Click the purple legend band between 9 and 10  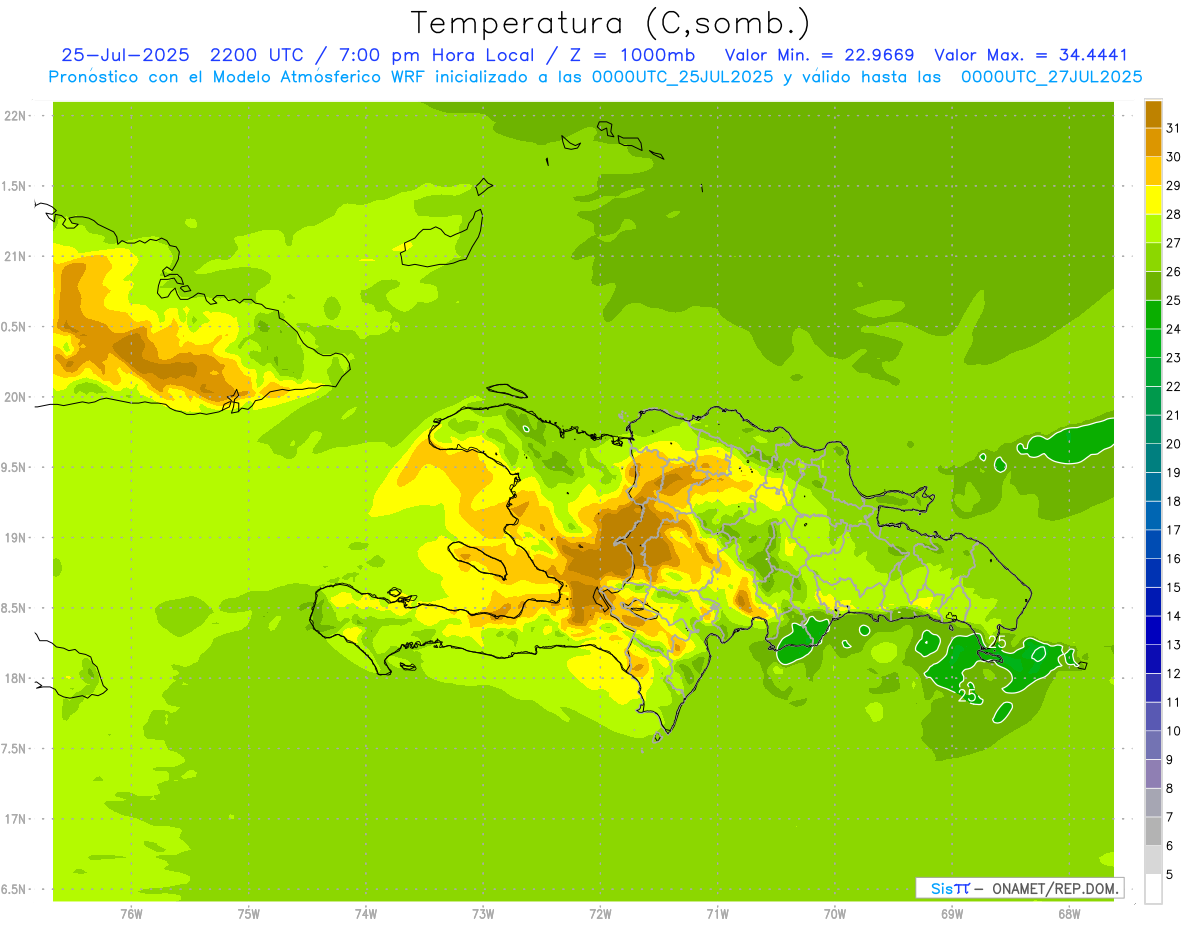tap(1153, 745)
